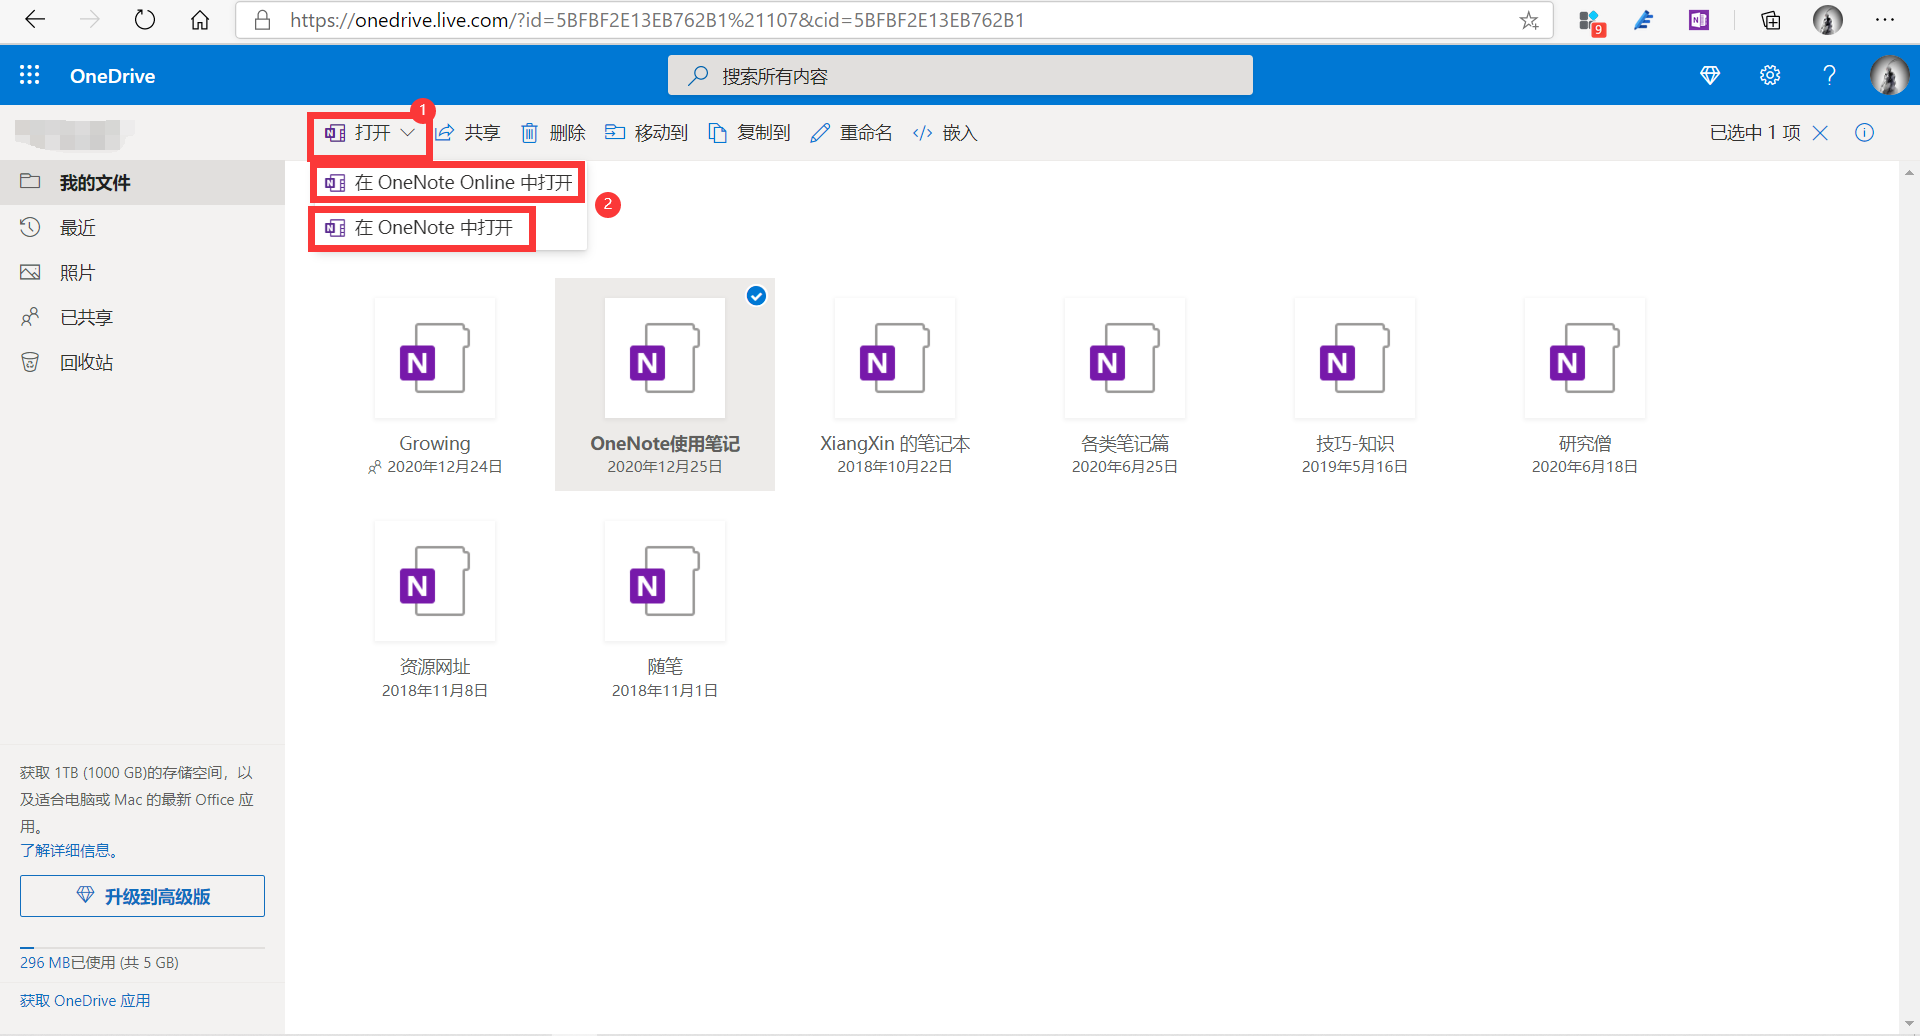Open the browser's More options menu
This screenshot has height=1036, width=1920.
(x=1886, y=20)
